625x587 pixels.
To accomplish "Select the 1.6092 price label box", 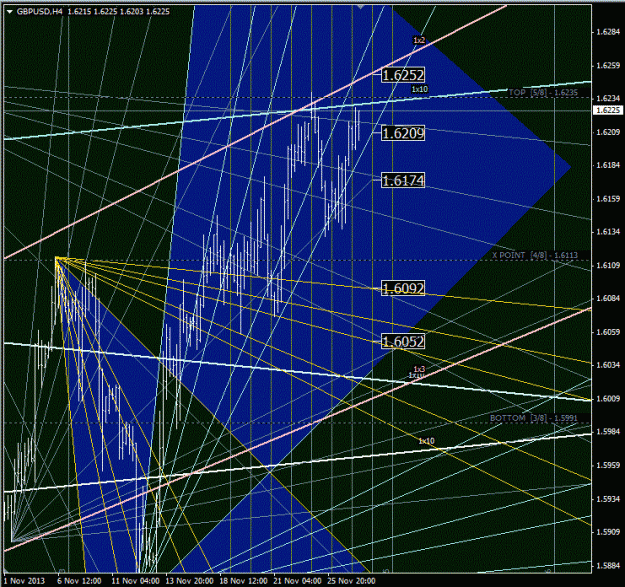I will click(x=403, y=288).
